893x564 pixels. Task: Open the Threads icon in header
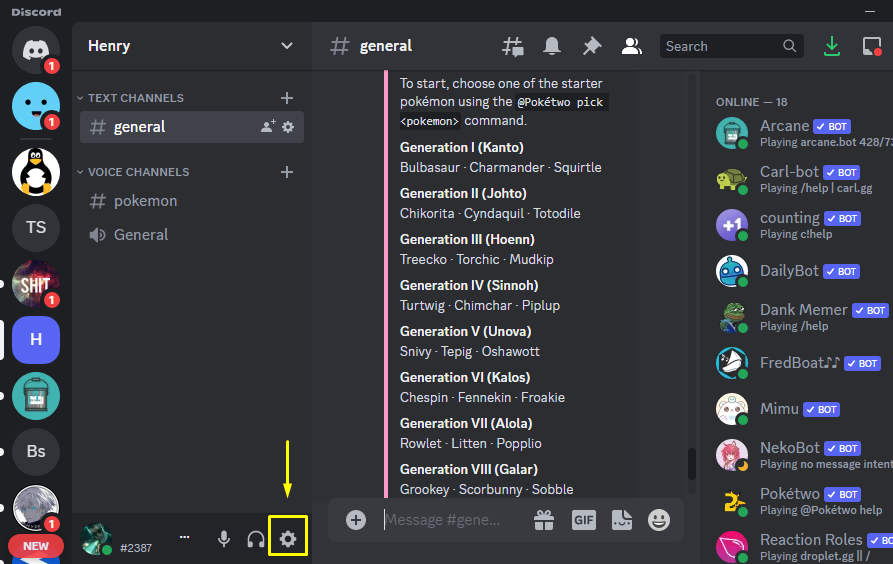pos(513,46)
